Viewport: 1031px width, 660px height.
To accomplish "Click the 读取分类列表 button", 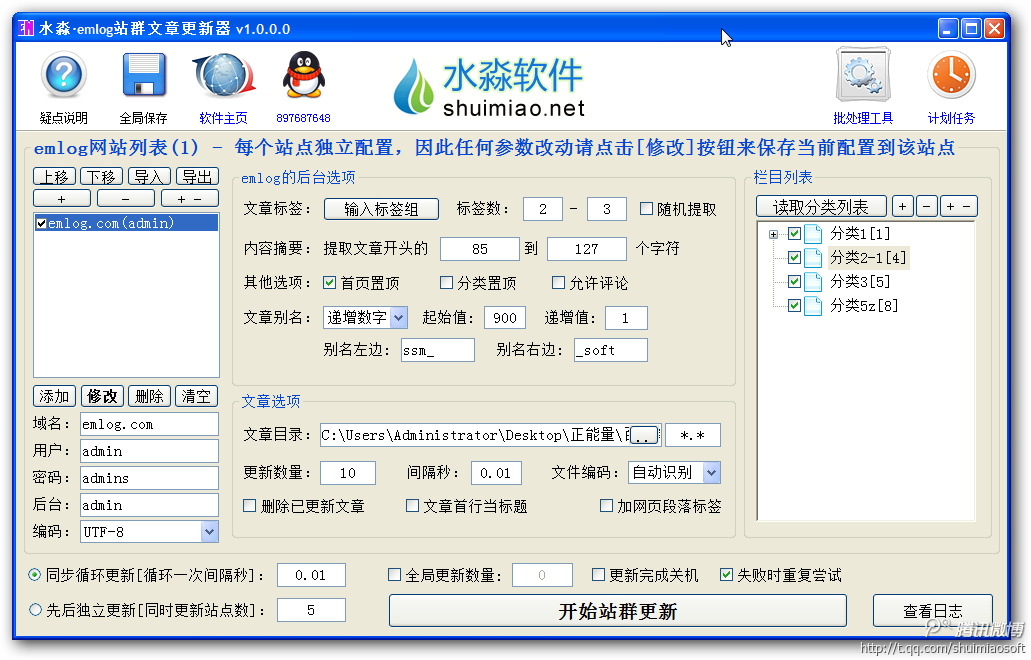I will click(821, 207).
